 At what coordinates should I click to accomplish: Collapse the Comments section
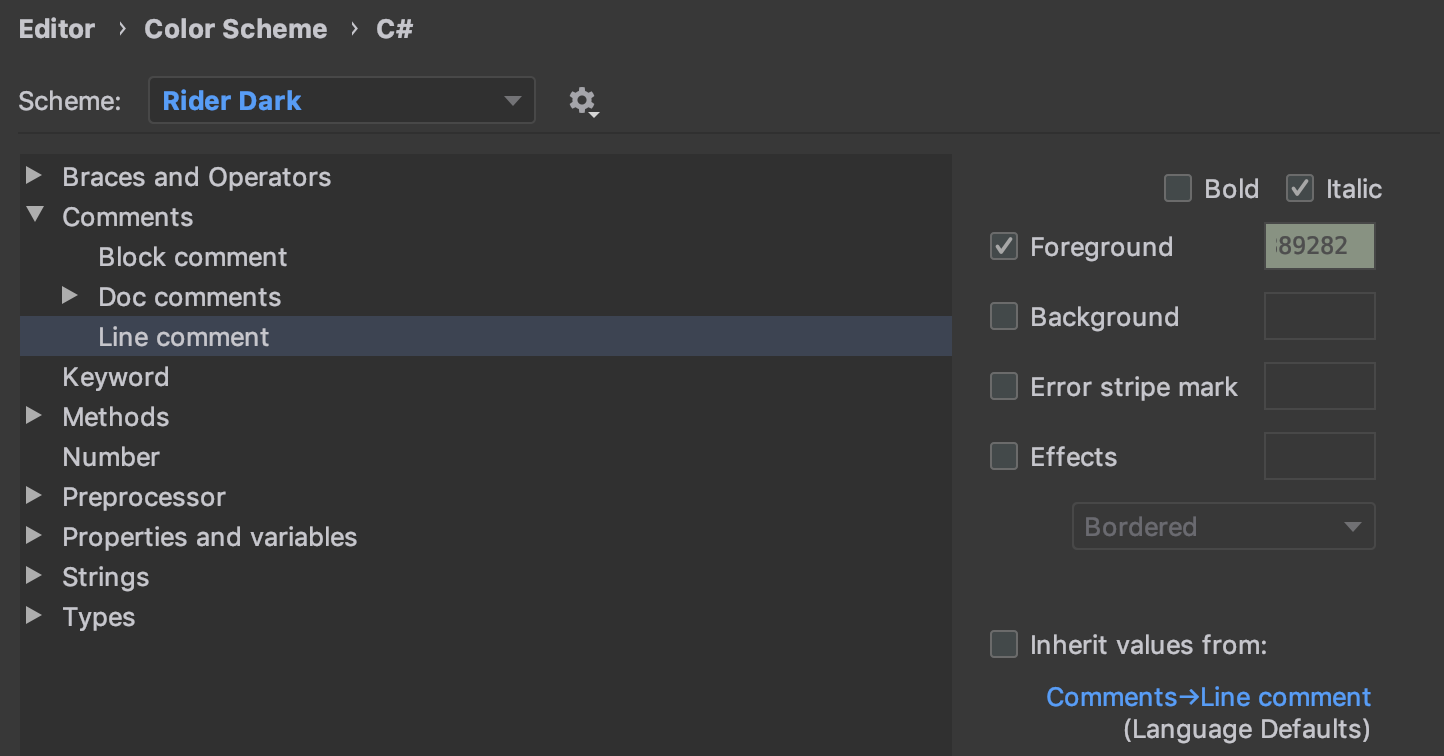tap(33, 216)
